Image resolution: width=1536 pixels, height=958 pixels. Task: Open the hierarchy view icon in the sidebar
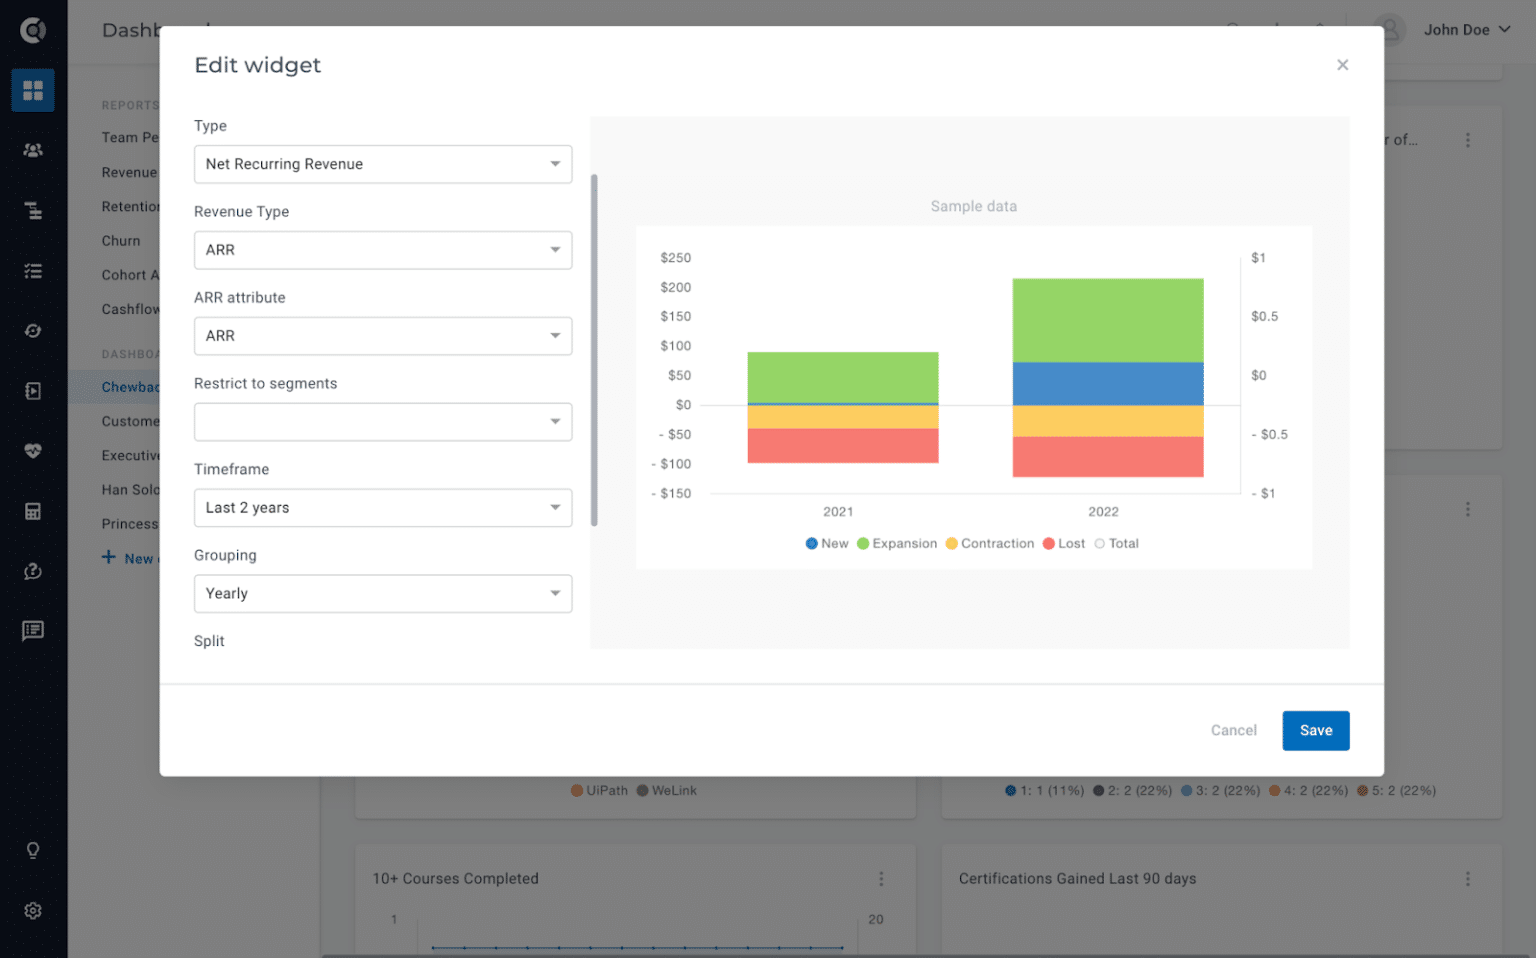click(x=33, y=210)
